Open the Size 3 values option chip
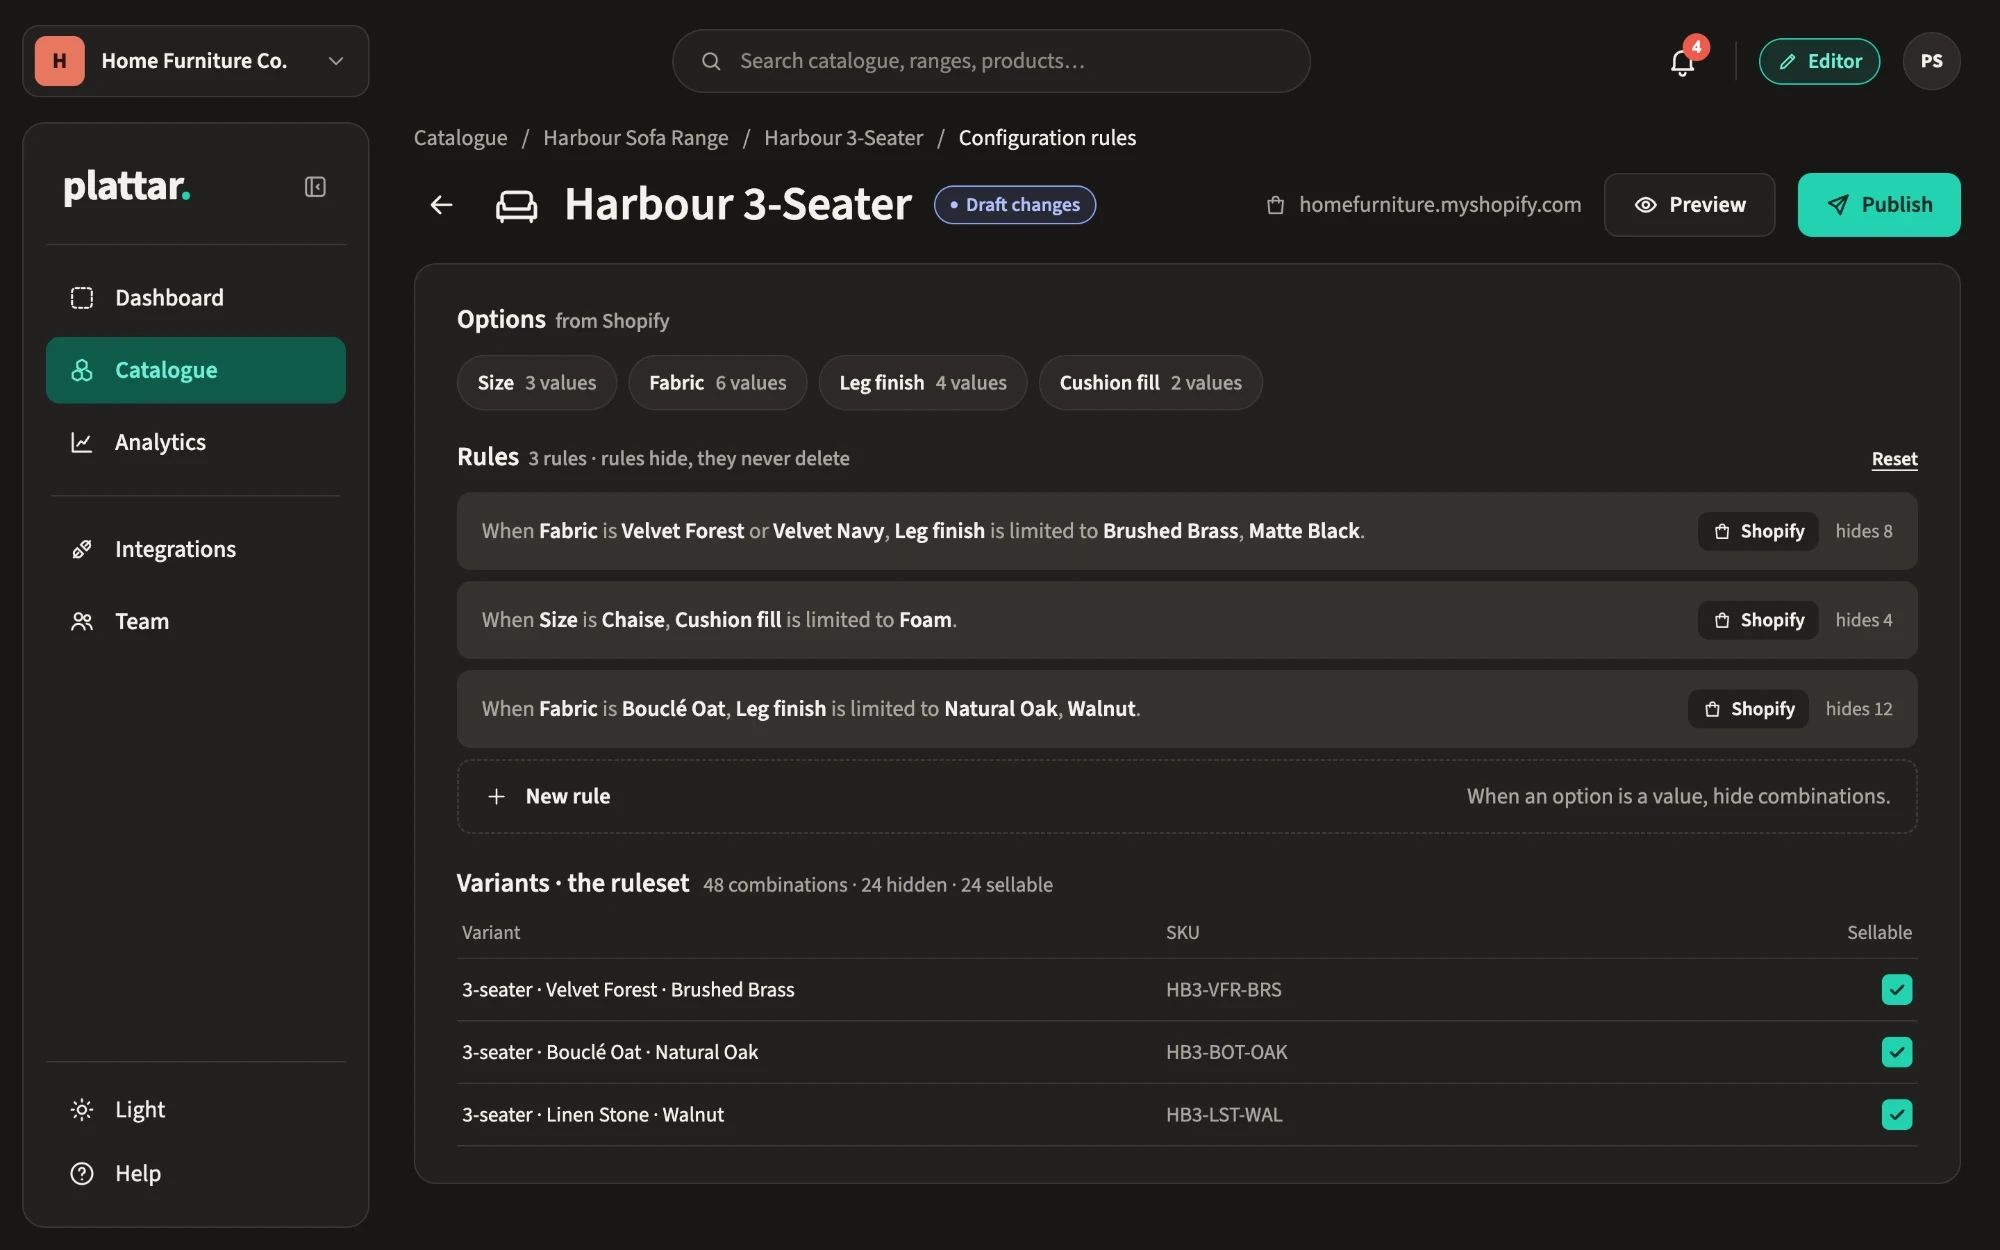This screenshot has width=2000, height=1250. 537,383
